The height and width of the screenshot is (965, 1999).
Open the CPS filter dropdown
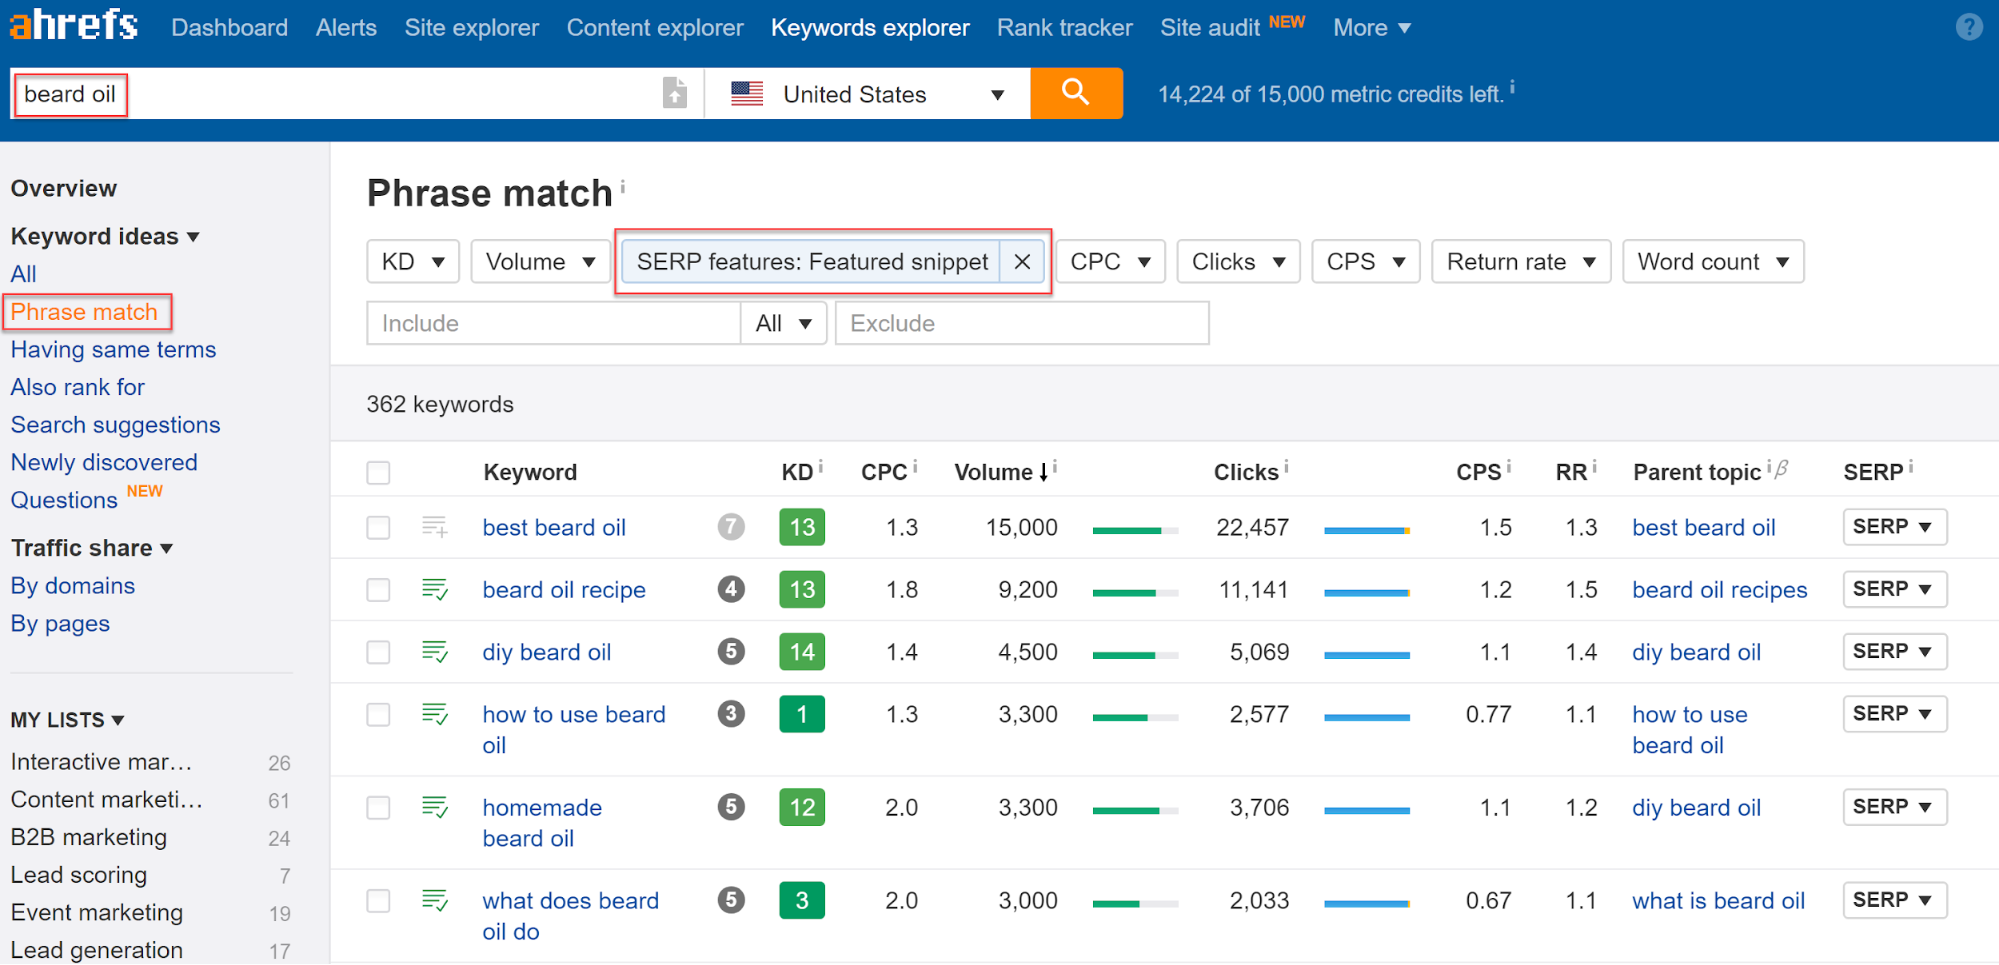1366,262
